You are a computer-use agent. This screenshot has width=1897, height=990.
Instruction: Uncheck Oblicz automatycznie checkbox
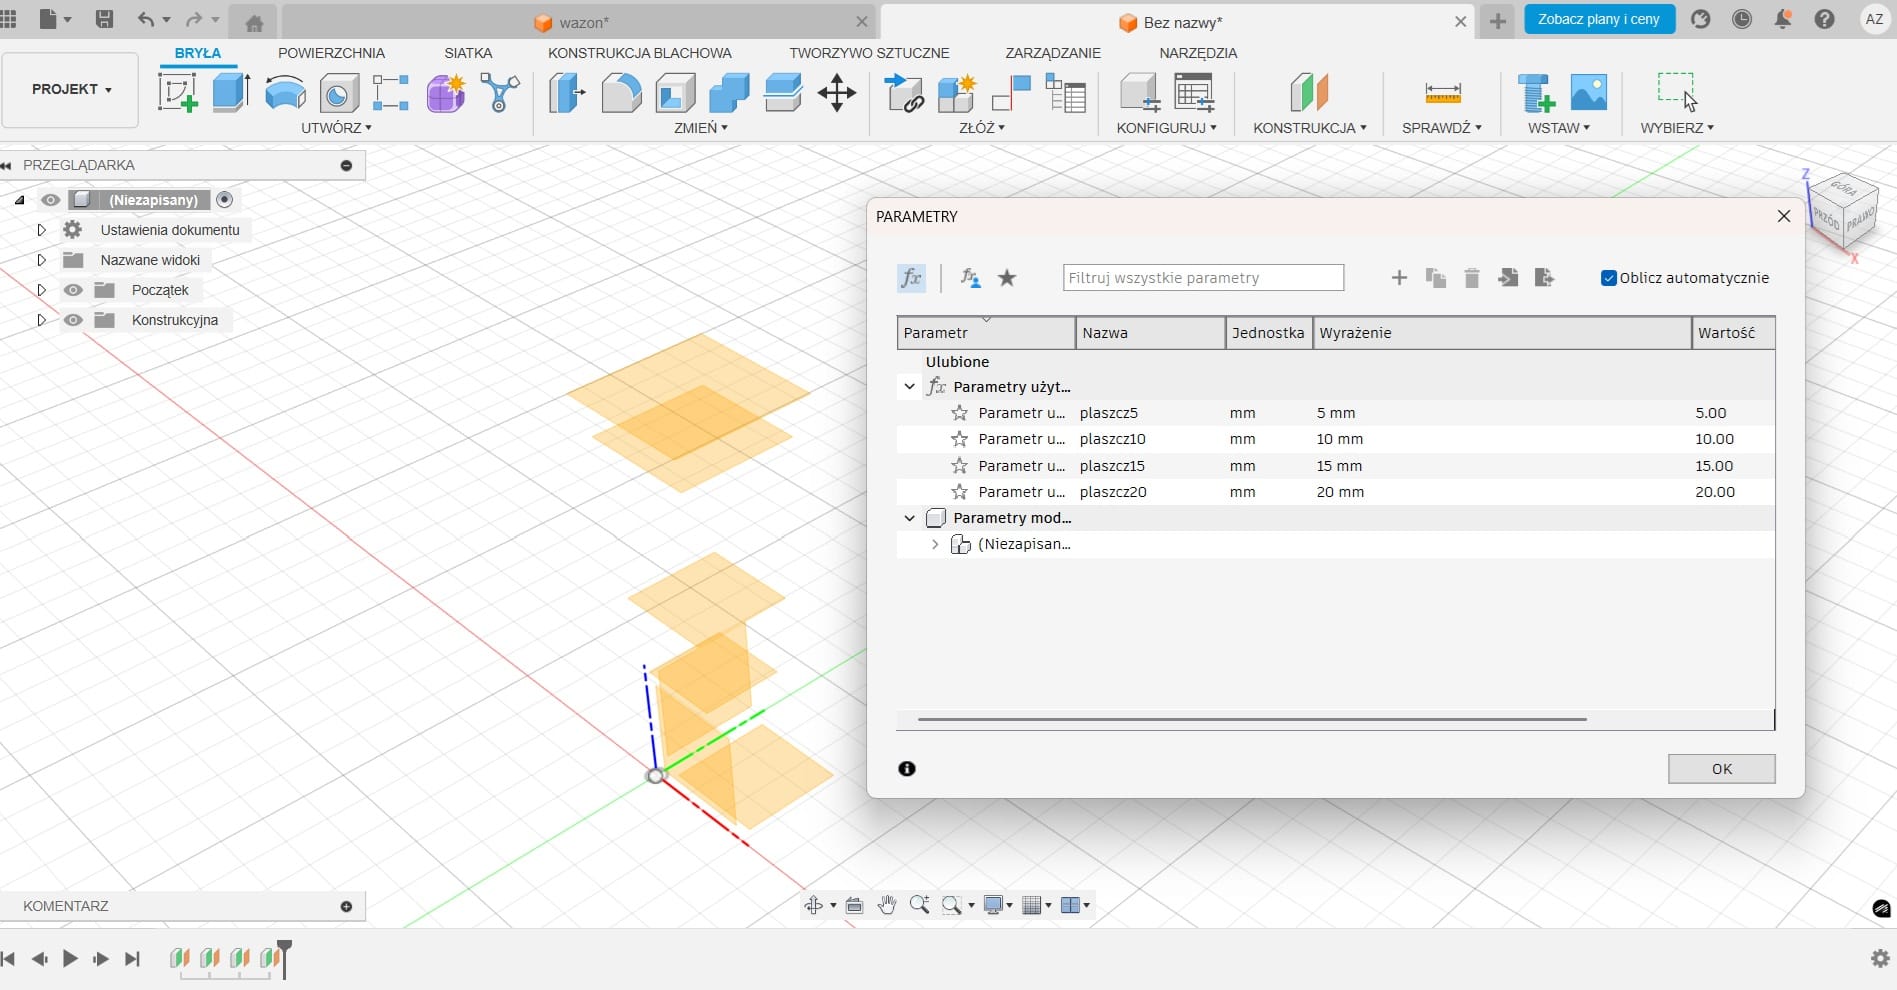tap(1608, 278)
